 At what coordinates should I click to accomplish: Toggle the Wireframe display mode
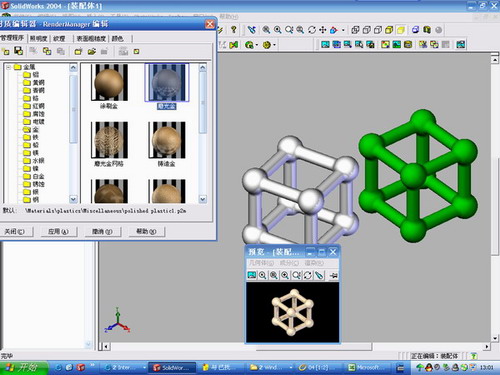pyautogui.click(x=355, y=30)
